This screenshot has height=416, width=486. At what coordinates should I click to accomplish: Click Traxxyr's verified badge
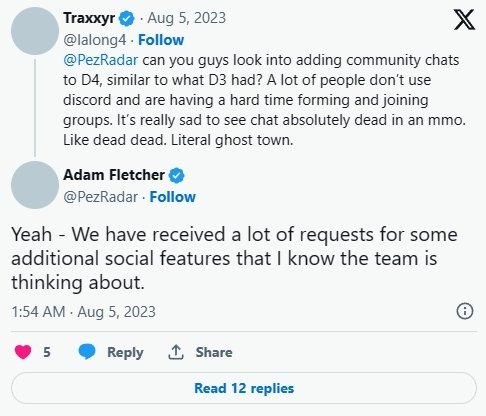click(x=127, y=18)
